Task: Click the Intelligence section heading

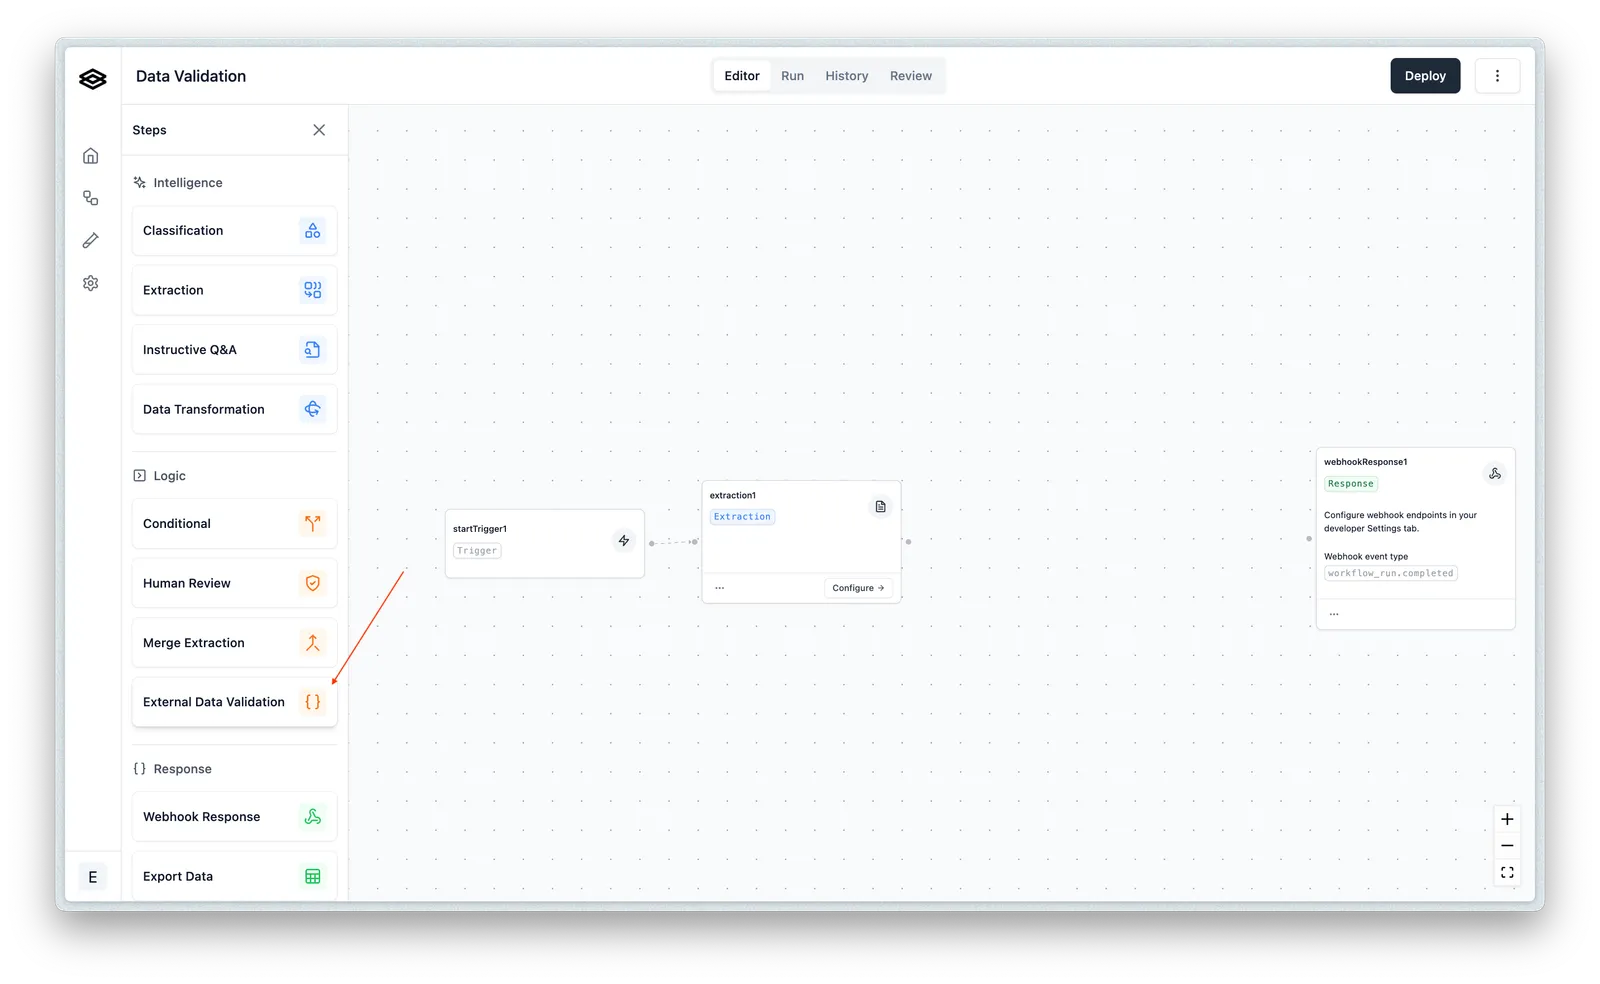Action: (x=188, y=183)
